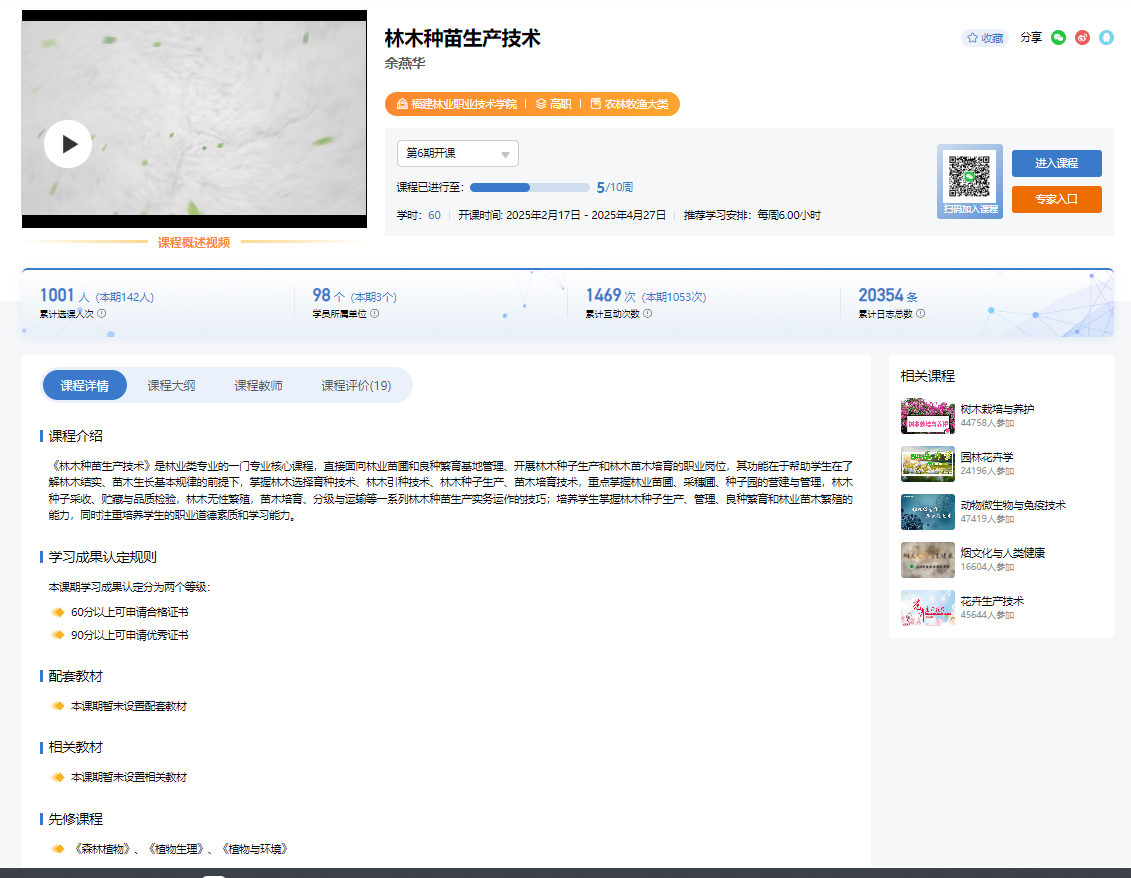The width and height of the screenshot is (1131, 878).
Task: Open 树木栽培与养护 course thumbnail
Action: [928, 416]
